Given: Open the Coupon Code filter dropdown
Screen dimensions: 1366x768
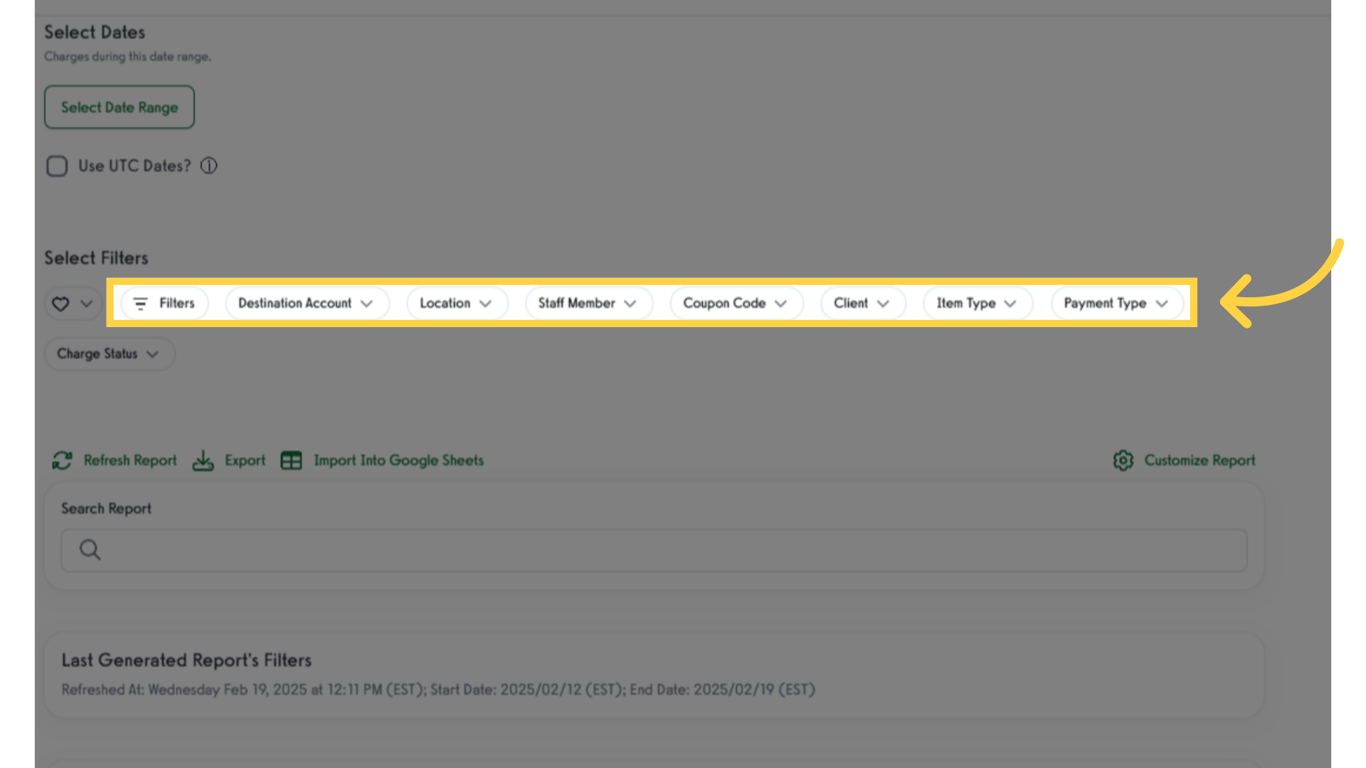Looking at the screenshot, I should click(x=735, y=303).
